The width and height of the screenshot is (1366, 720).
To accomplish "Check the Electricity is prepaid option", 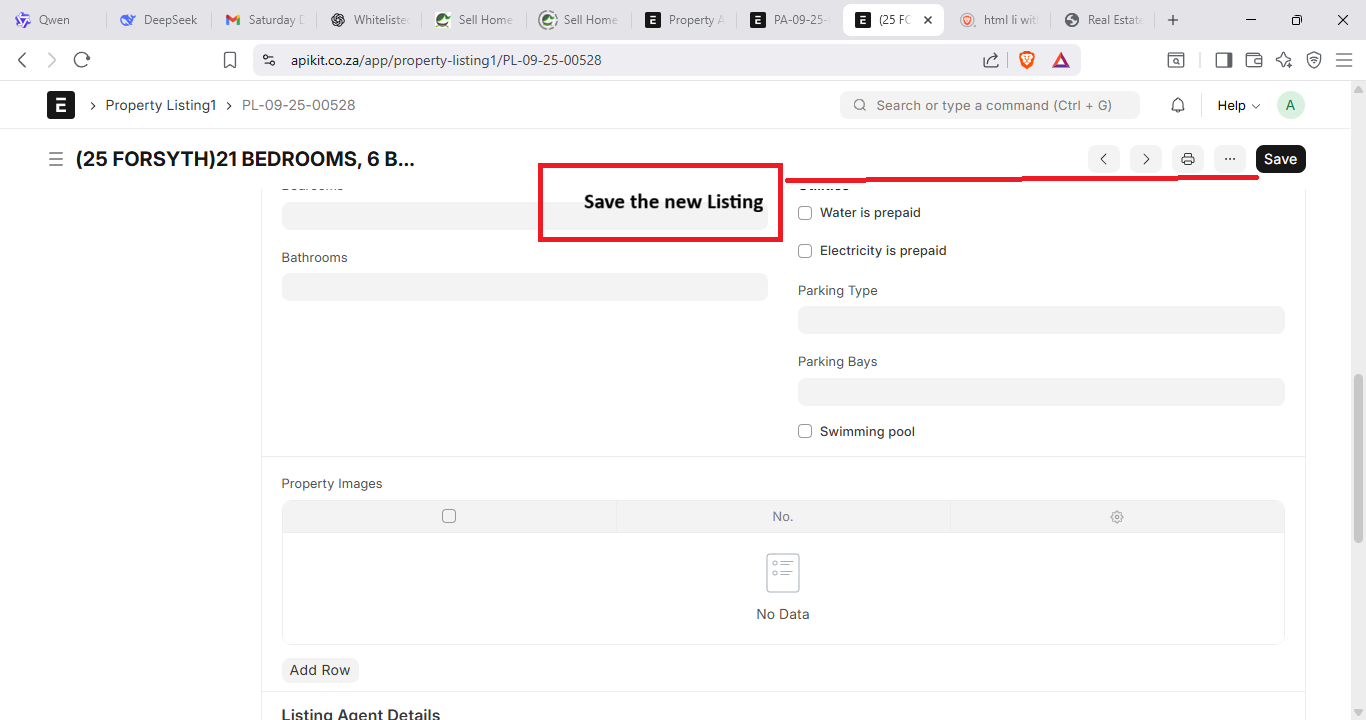I will 805,251.
